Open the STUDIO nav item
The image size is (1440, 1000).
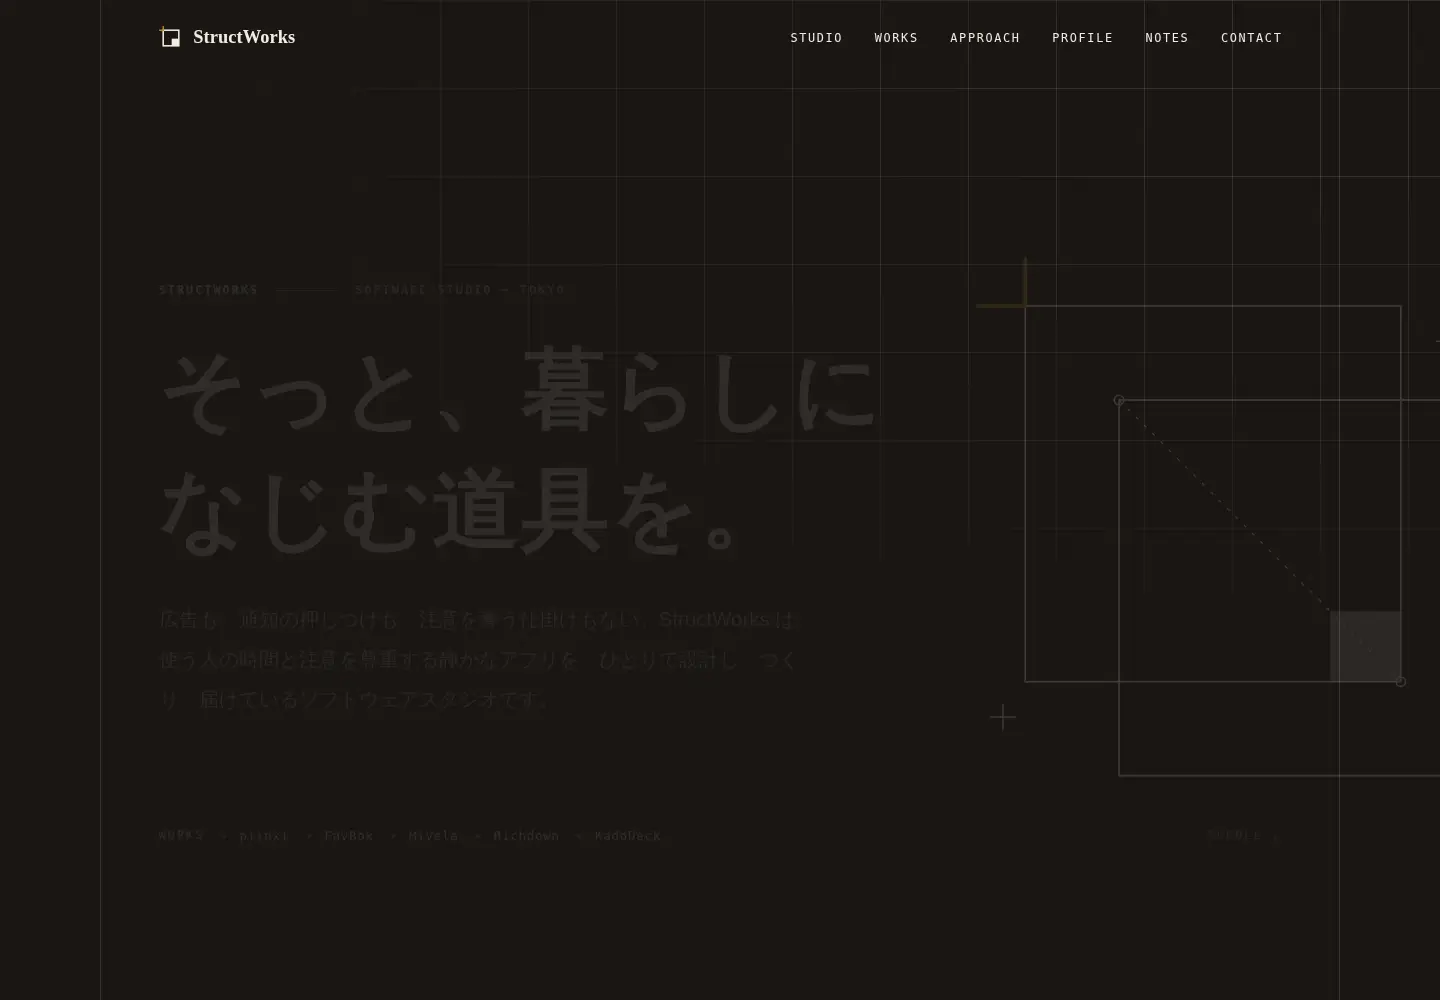pos(816,38)
